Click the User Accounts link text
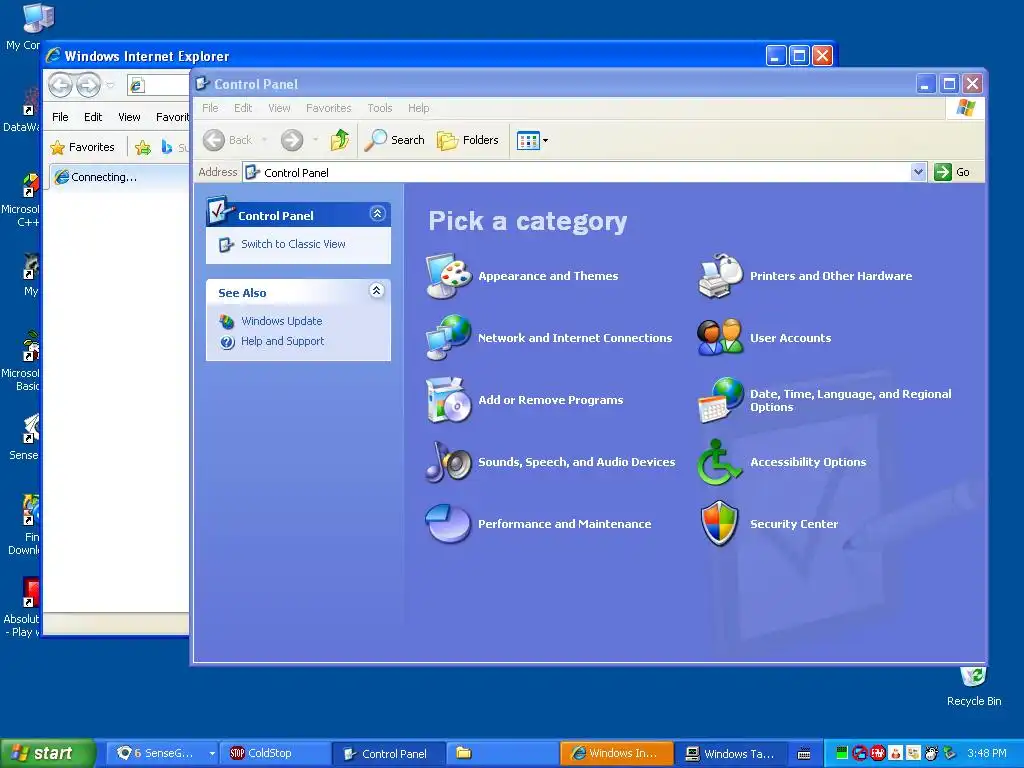The height and width of the screenshot is (768, 1024). (790, 338)
